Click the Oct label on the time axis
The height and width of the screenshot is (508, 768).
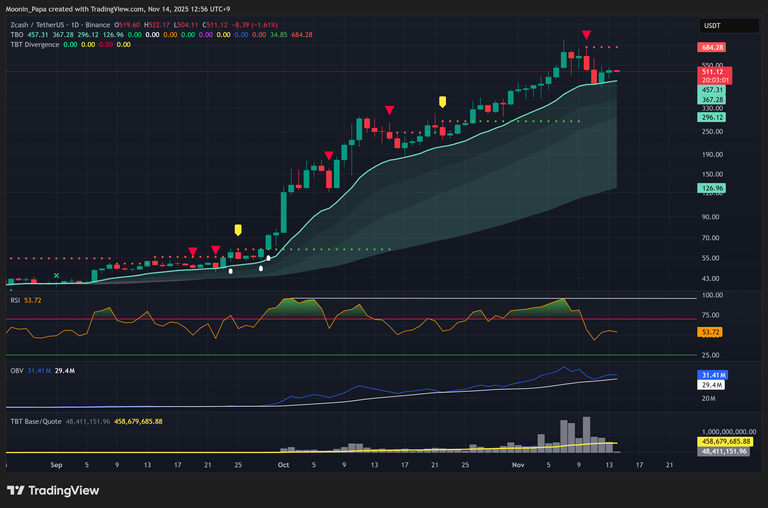pyautogui.click(x=284, y=465)
